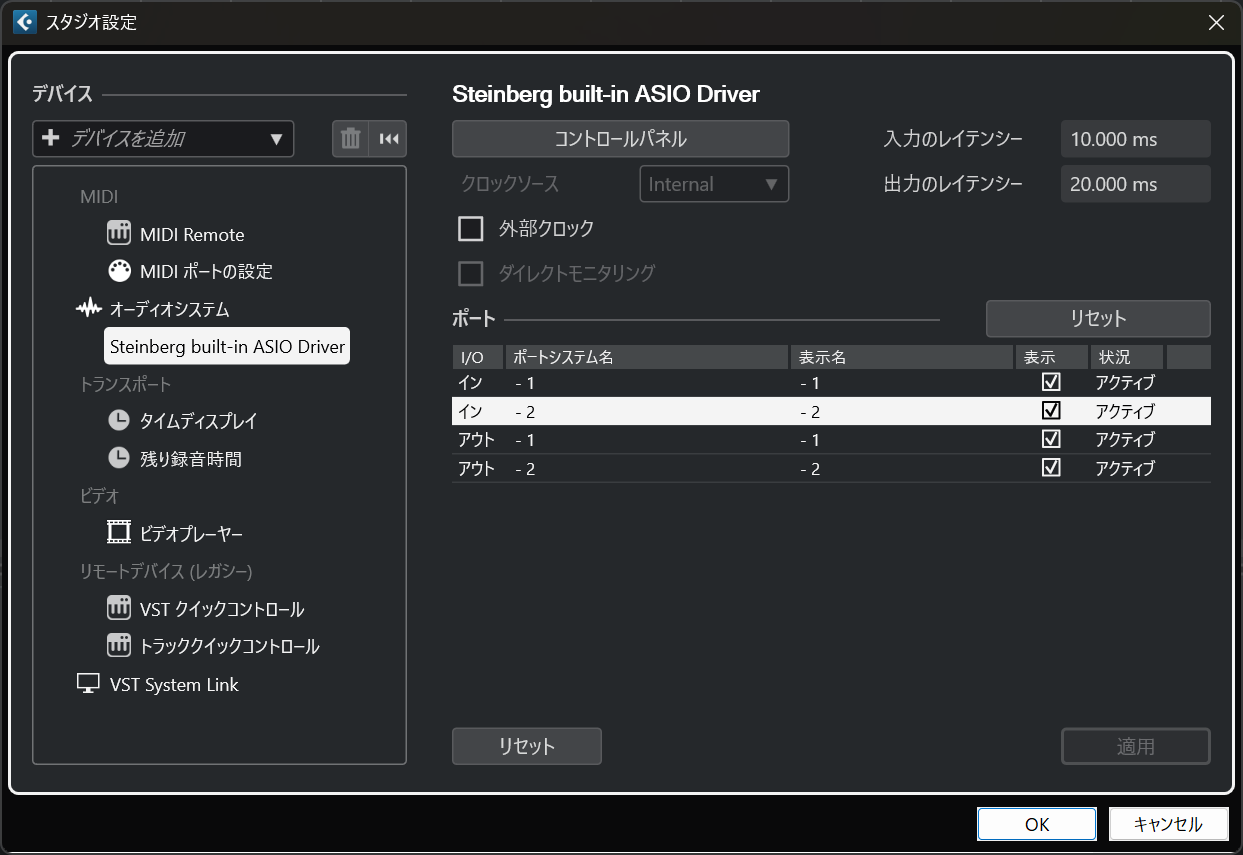Open the クロックソース Internal dropdown
Viewport: 1243px width, 855px height.
click(x=714, y=184)
